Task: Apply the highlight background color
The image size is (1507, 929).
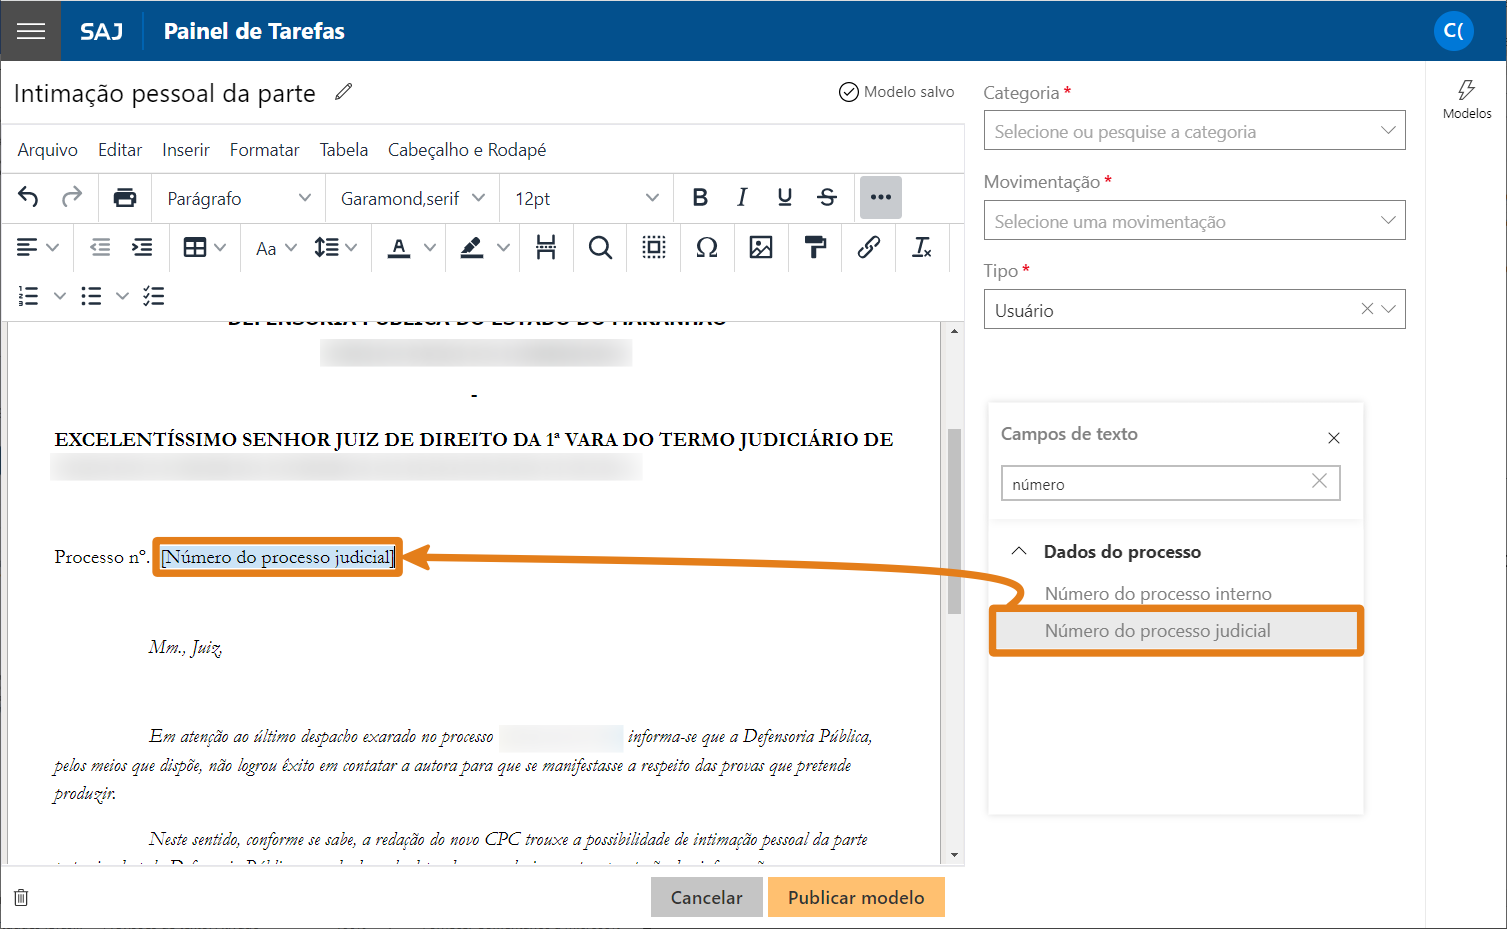Action: (472, 247)
